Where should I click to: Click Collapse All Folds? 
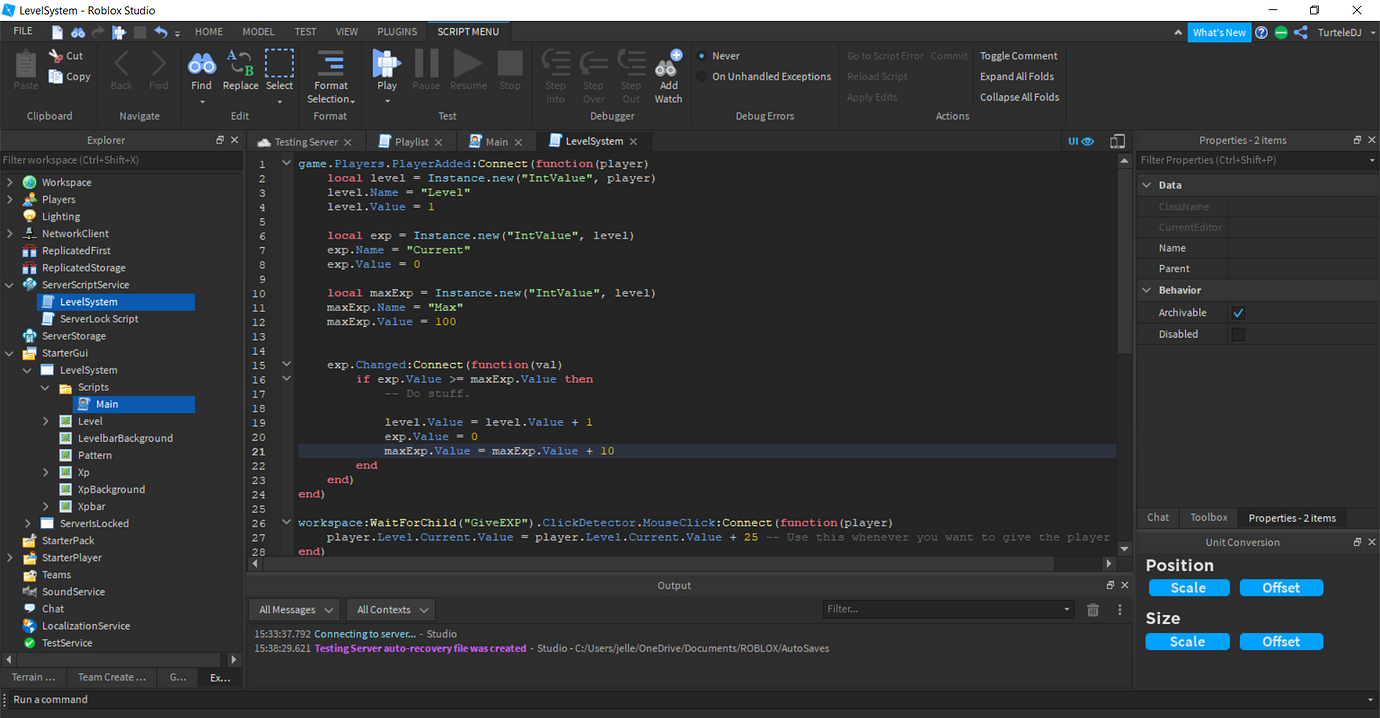pos(1019,97)
